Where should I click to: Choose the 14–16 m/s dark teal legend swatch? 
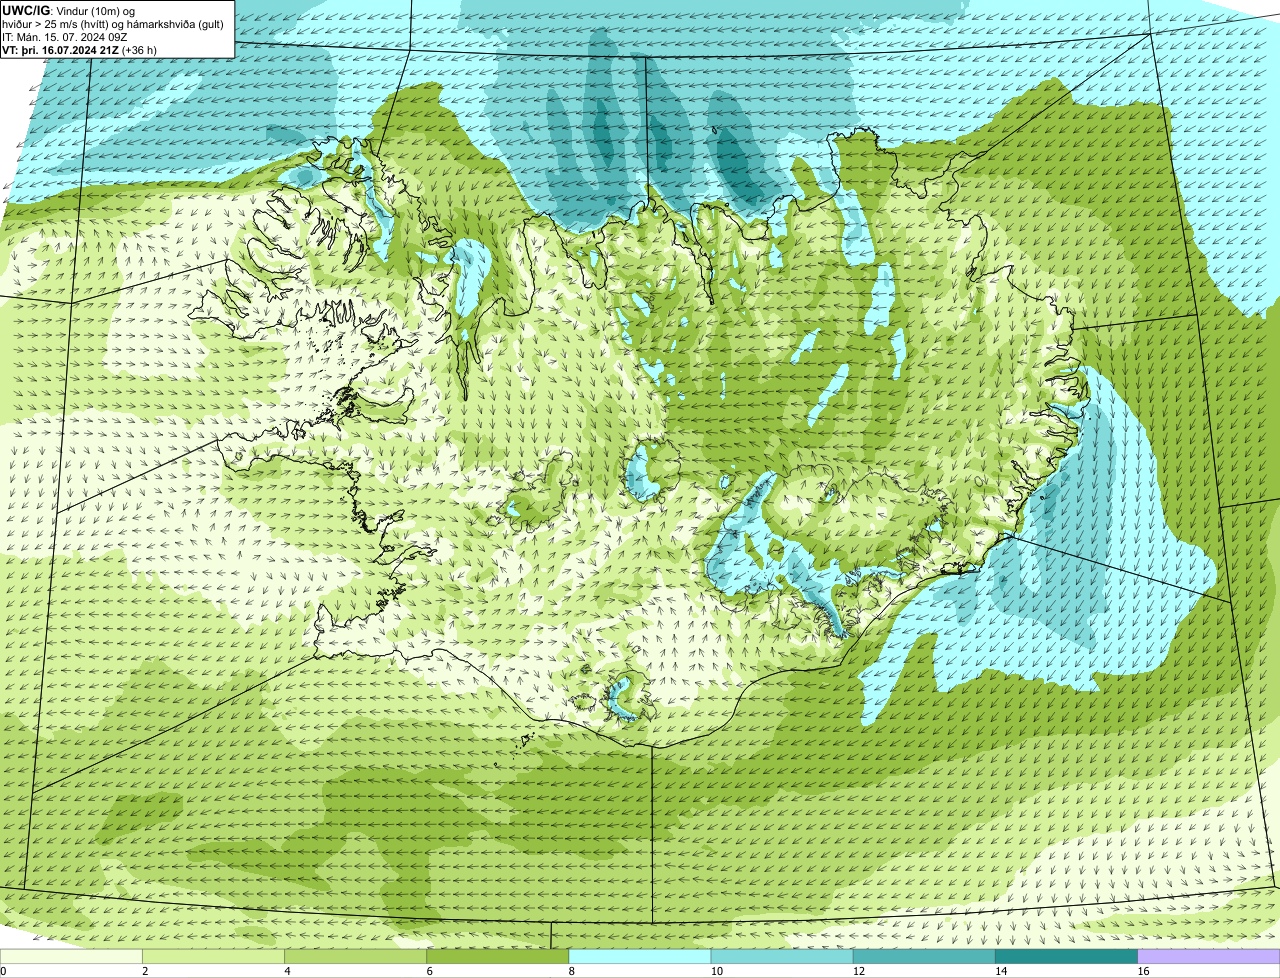pyautogui.click(x=1067, y=956)
